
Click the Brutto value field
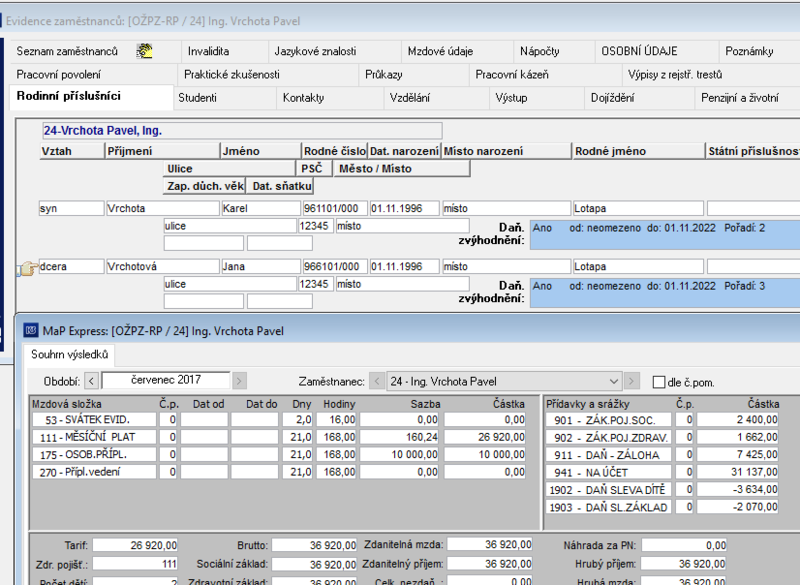click(x=314, y=545)
